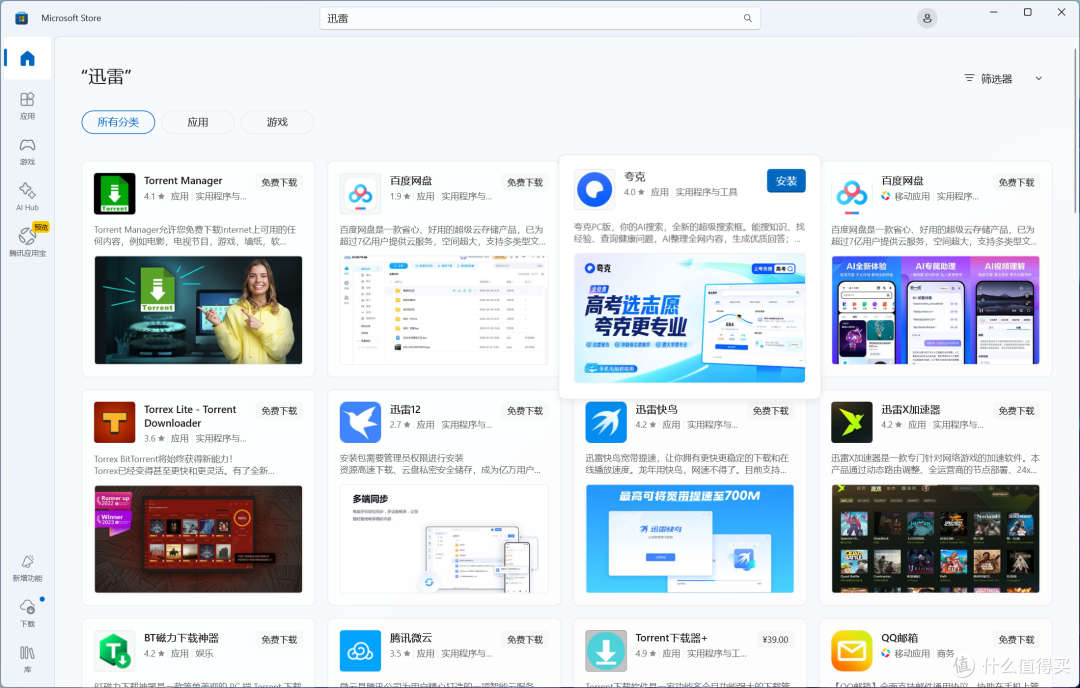Open the 迅雷12 app icon

coord(360,422)
